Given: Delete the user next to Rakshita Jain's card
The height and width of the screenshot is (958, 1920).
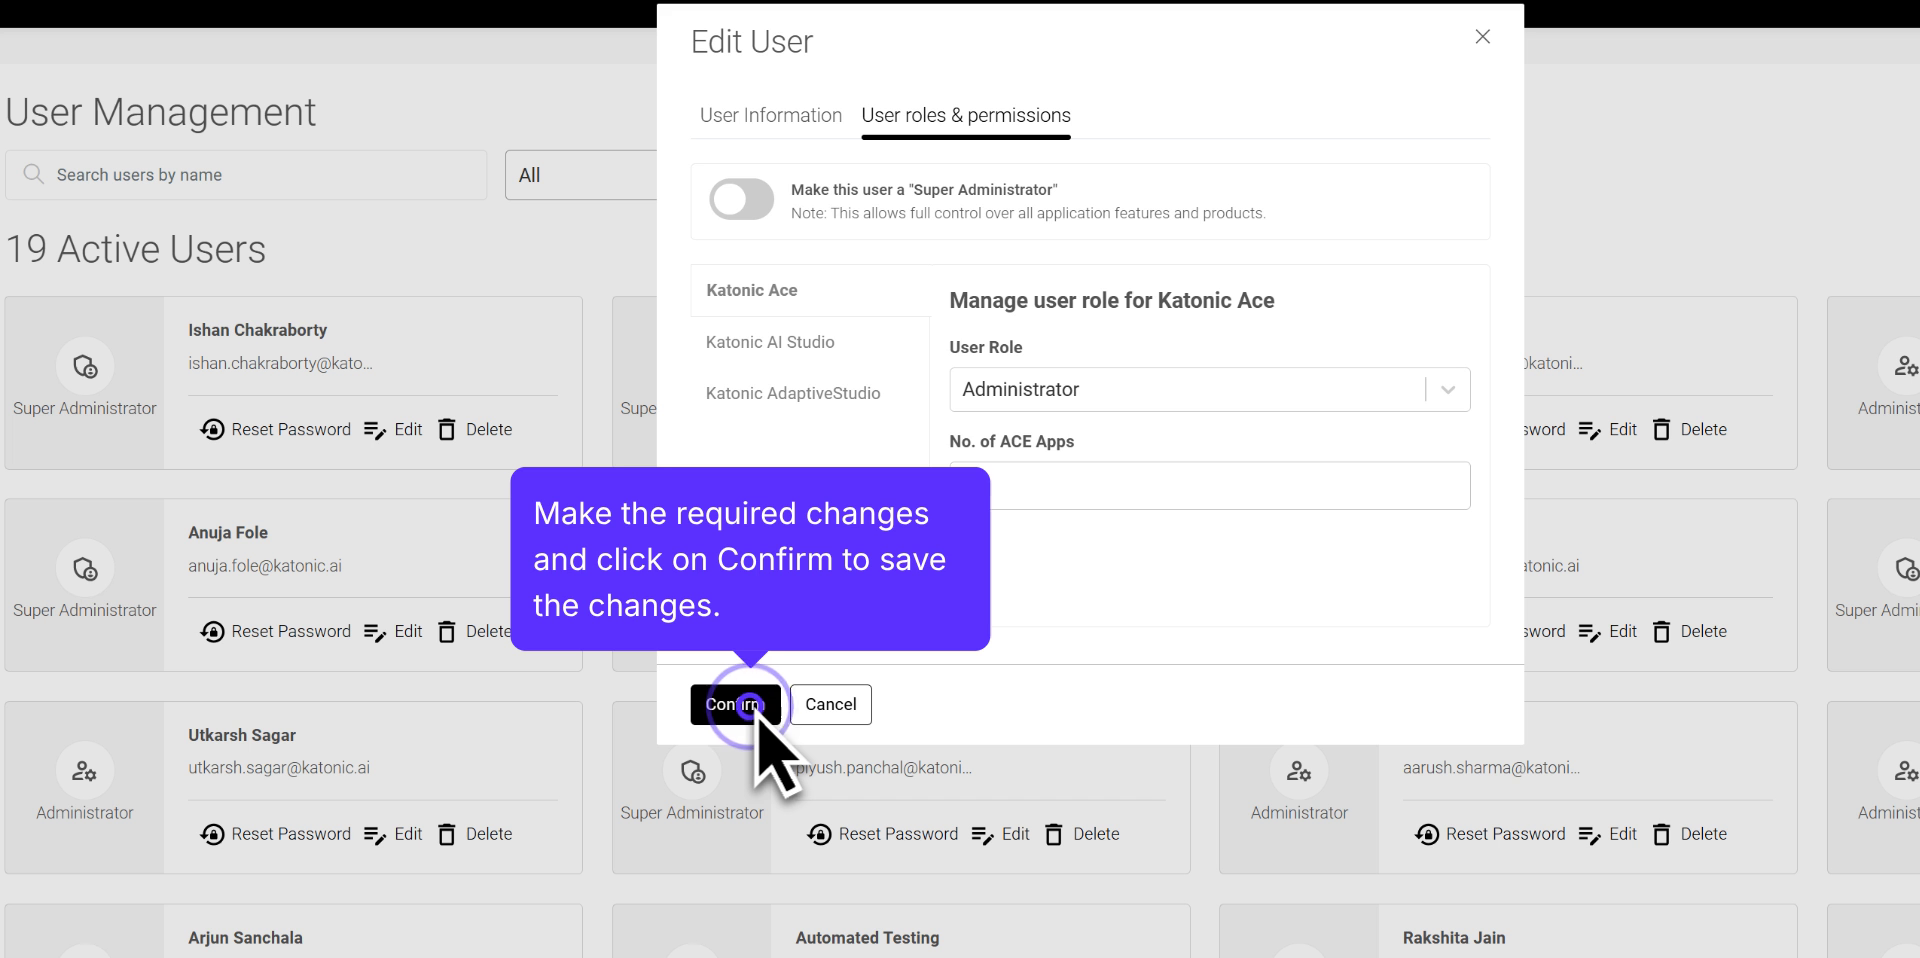Looking at the screenshot, I should tap(1690, 834).
